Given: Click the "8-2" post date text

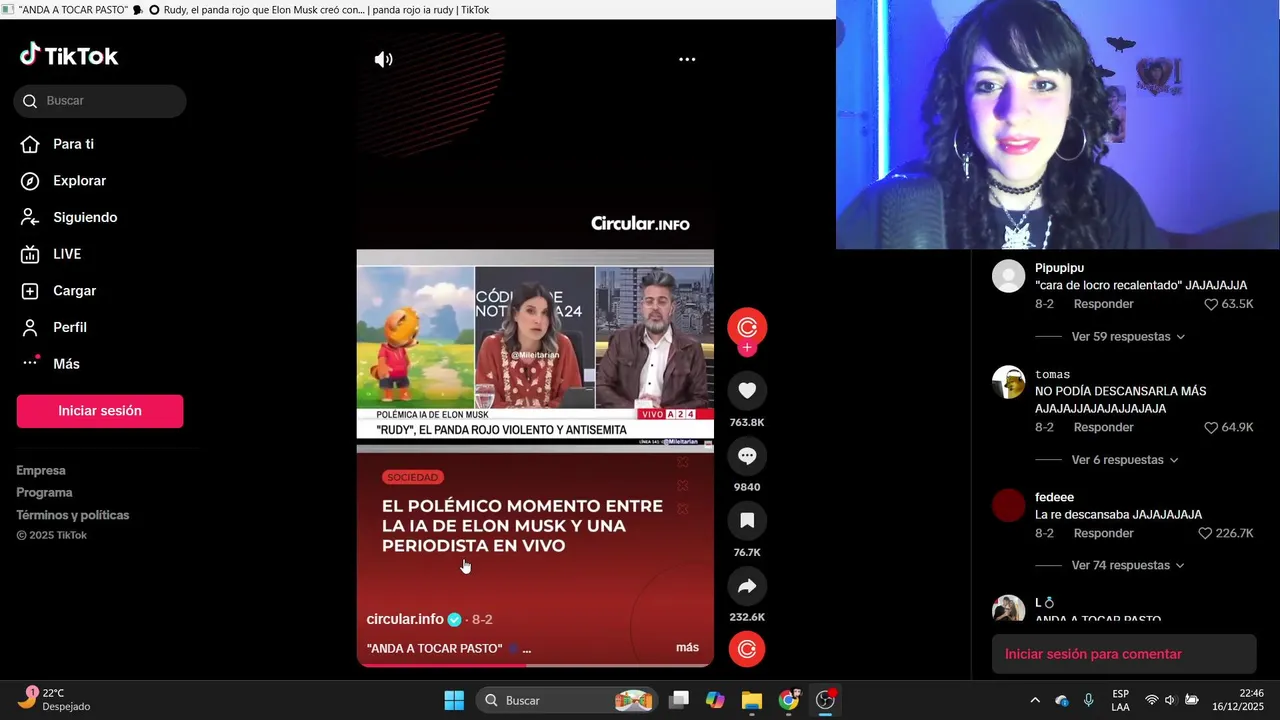Looking at the screenshot, I should click(x=482, y=620).
